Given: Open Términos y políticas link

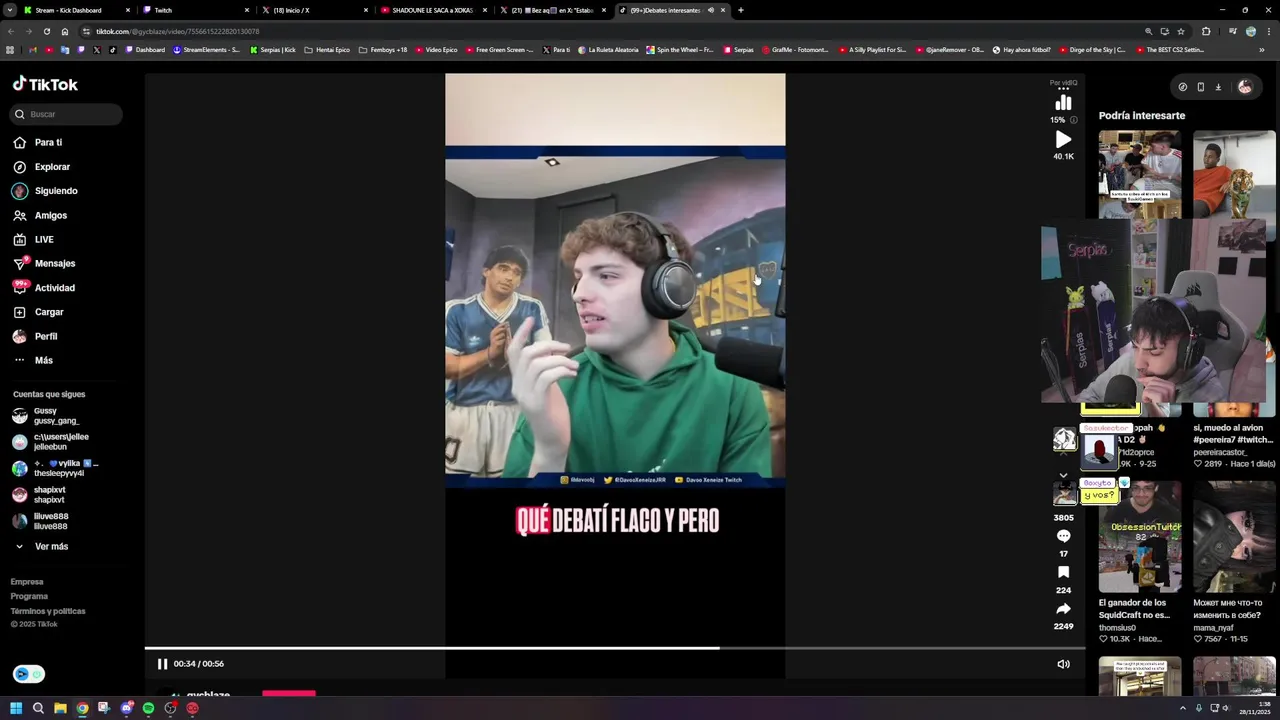Looking at the screenshot, I should click(48, 611).
